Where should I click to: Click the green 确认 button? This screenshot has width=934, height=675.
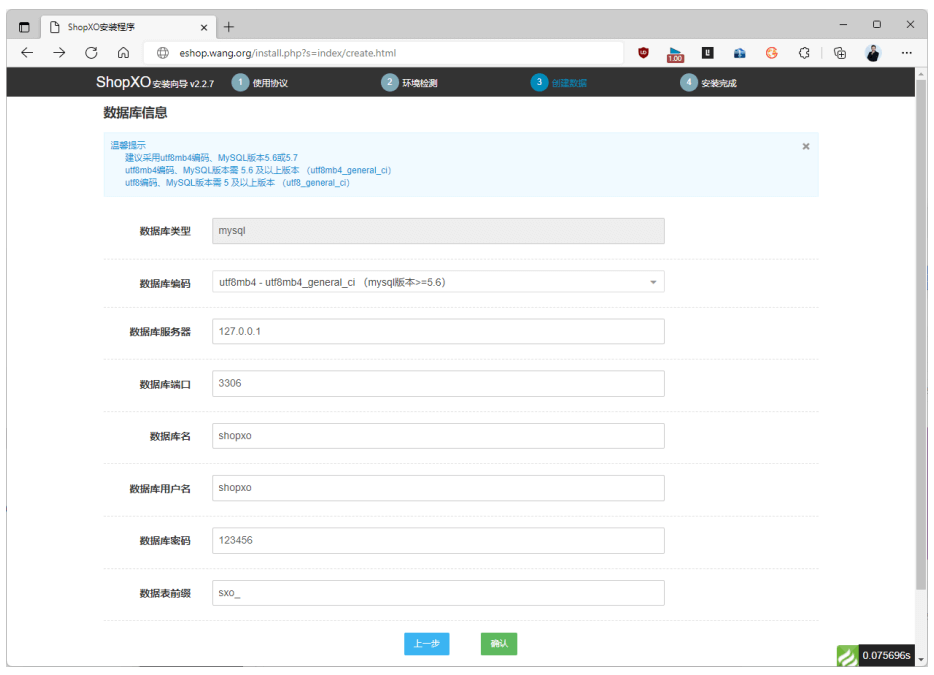(x=499, y=644)
